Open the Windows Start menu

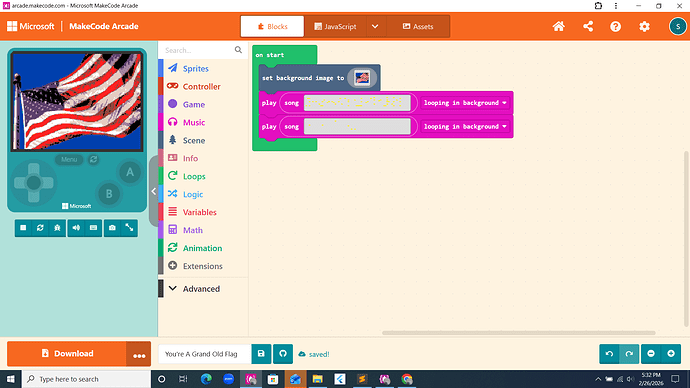tap(11, 379)
